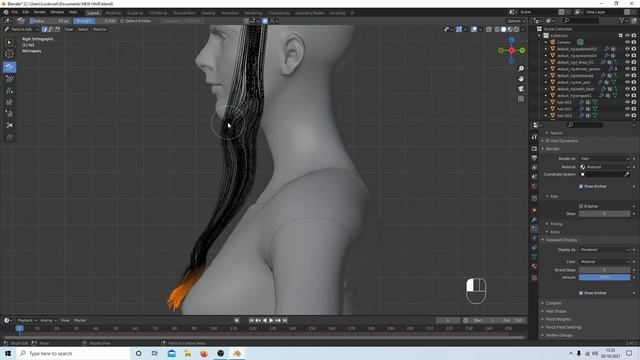The image size is (640, 360).
Task: Hide hair.003 object with eye icon
Action: (x=627, y=116)
